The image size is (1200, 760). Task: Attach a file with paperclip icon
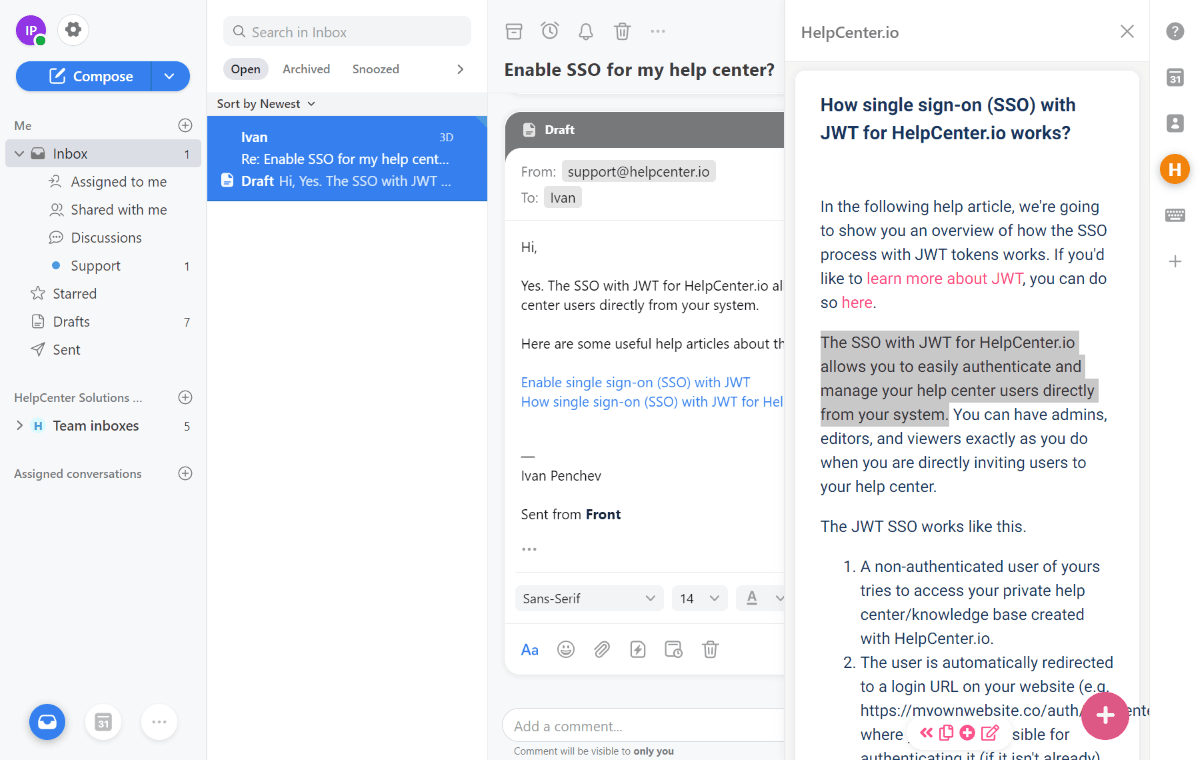602,649
